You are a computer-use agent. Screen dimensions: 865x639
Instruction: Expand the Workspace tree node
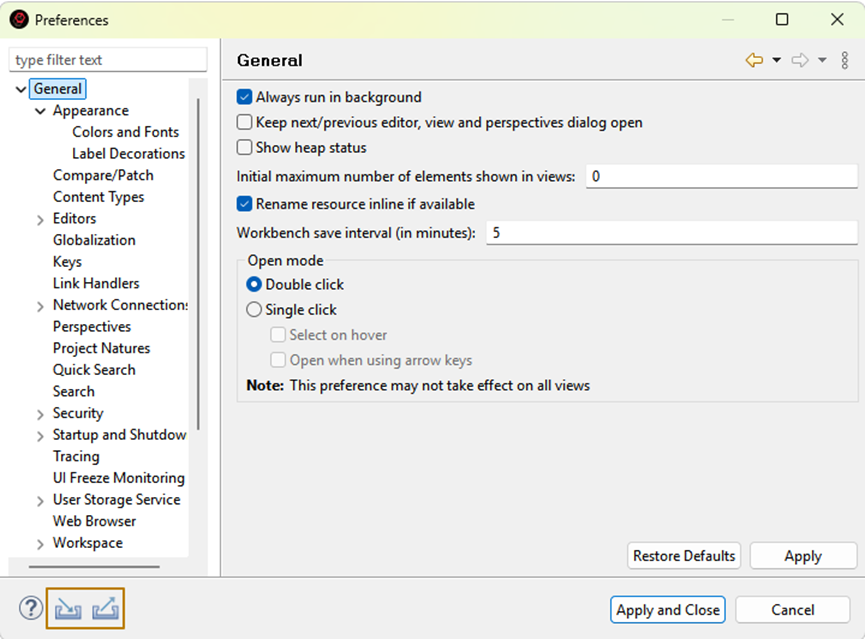pyautogui.click(x=41, y=544)
